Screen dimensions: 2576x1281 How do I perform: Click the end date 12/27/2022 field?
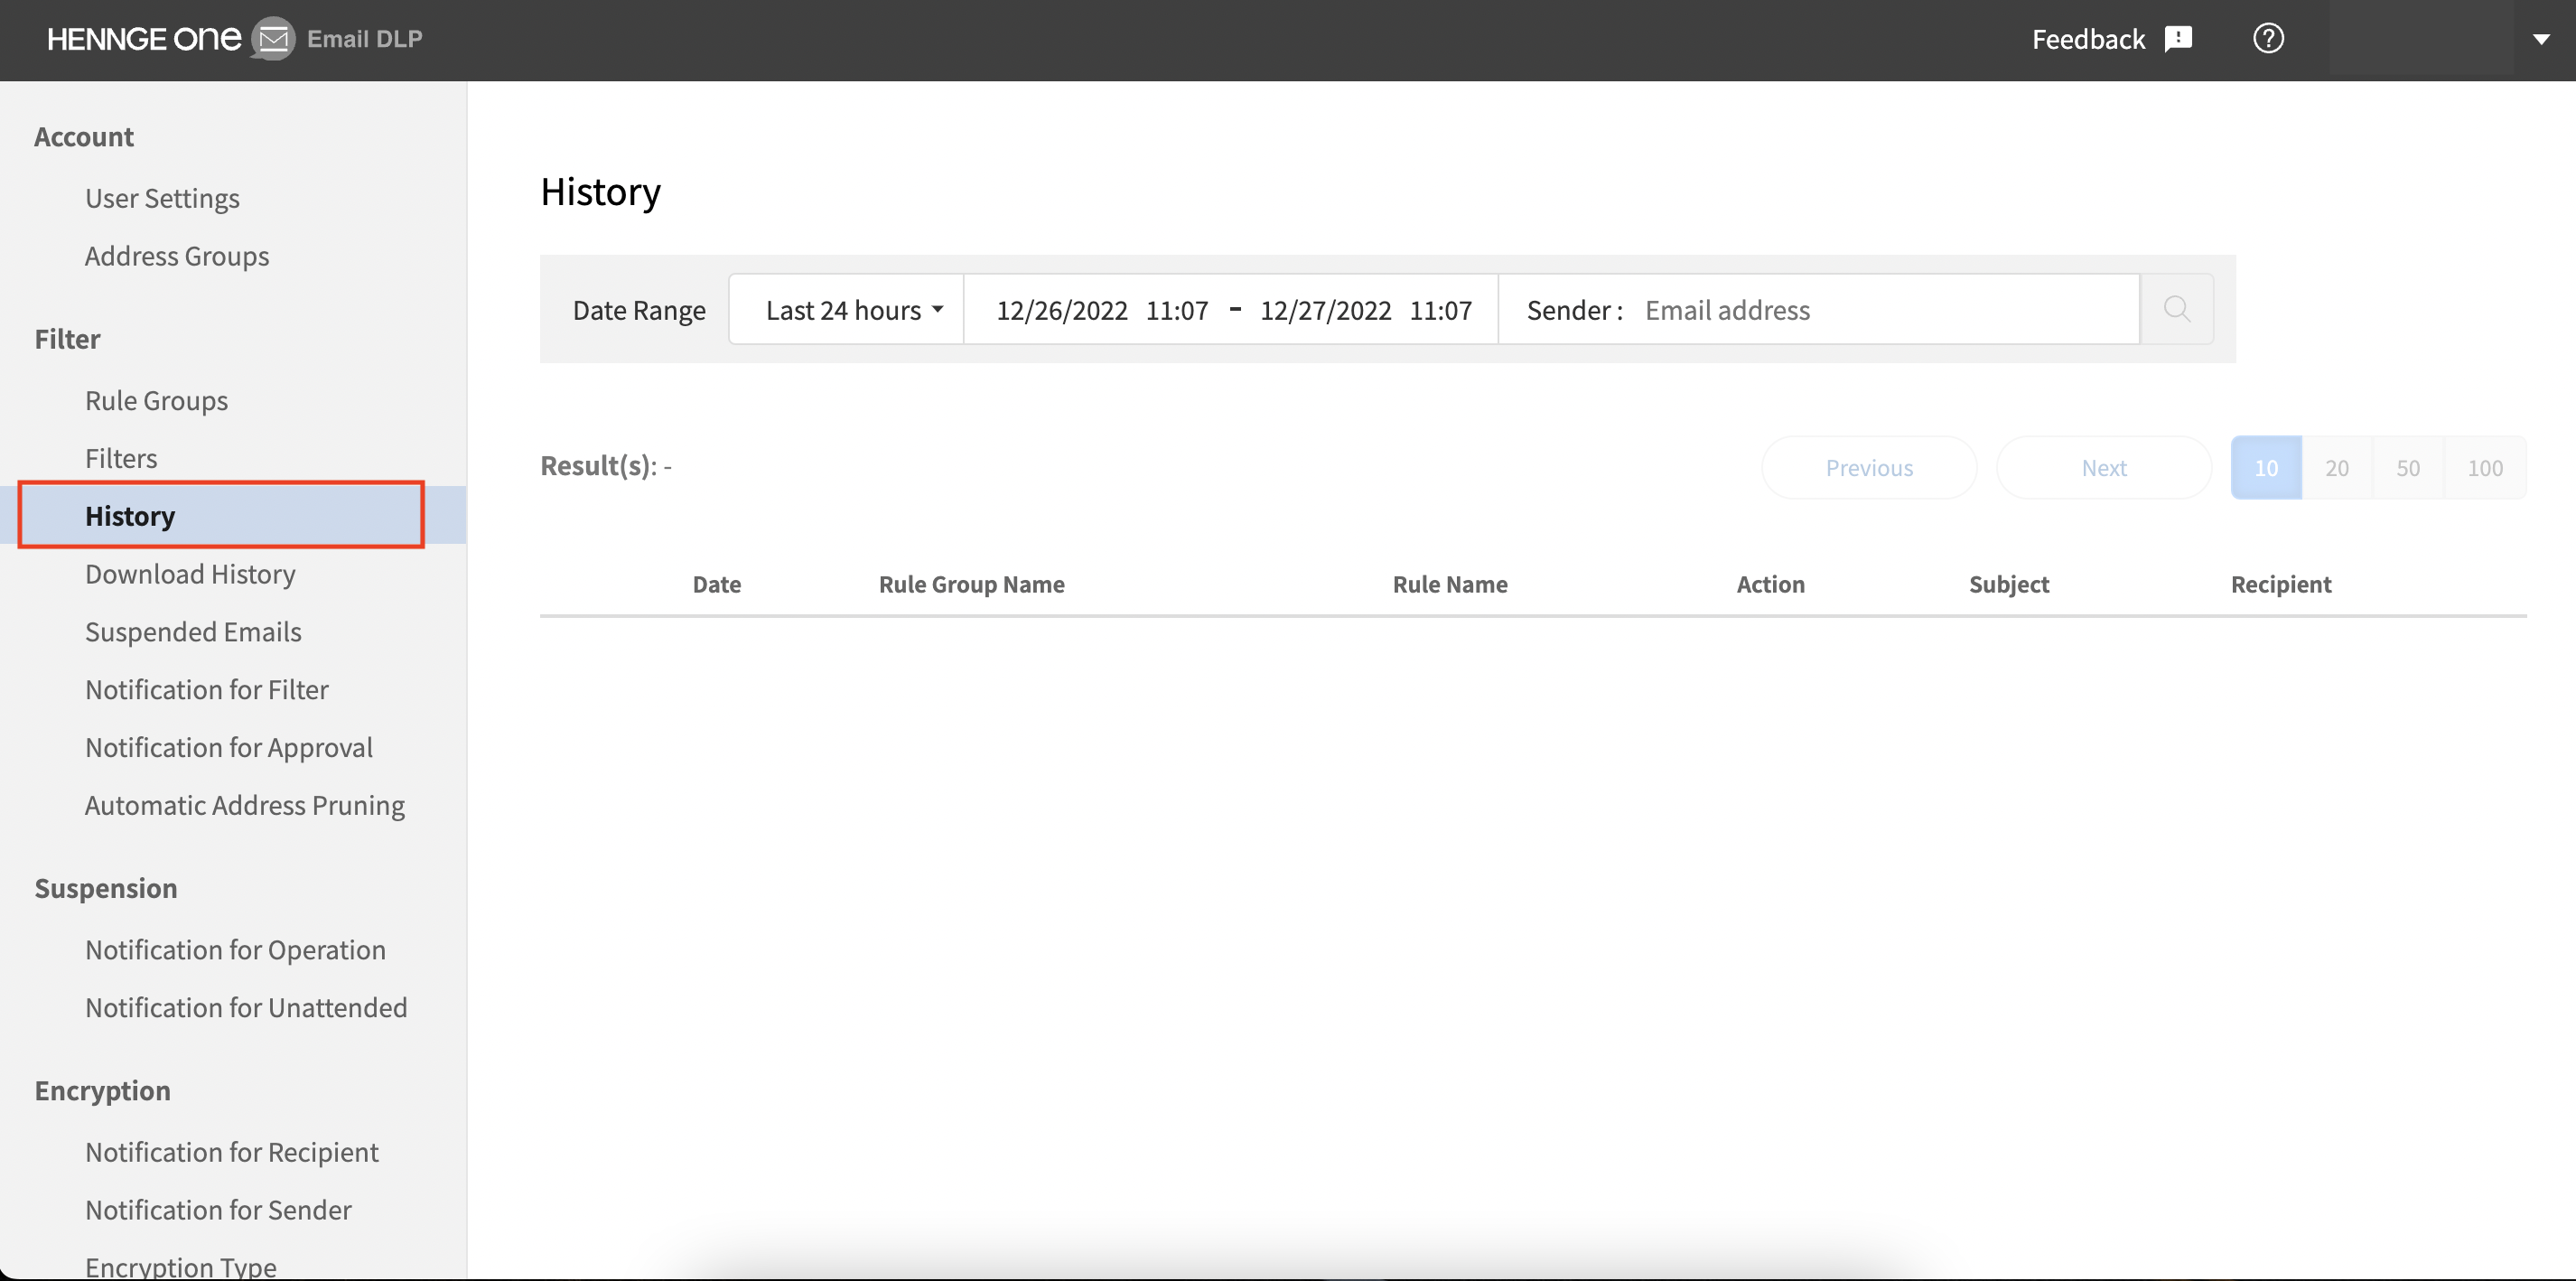pyautogui.click(x=1325, y=310)
